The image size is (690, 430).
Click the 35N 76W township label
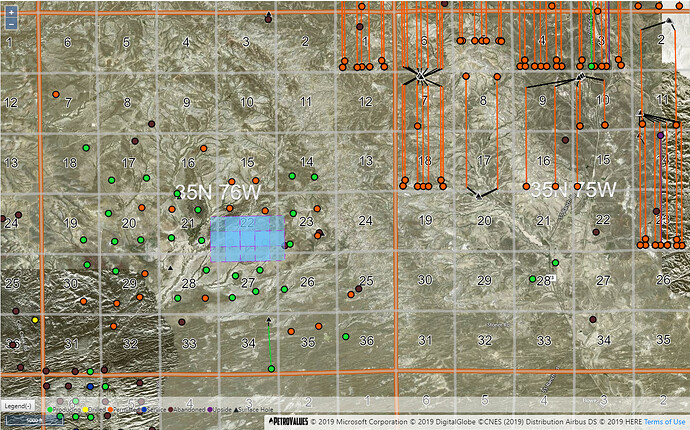click(218, 192)
